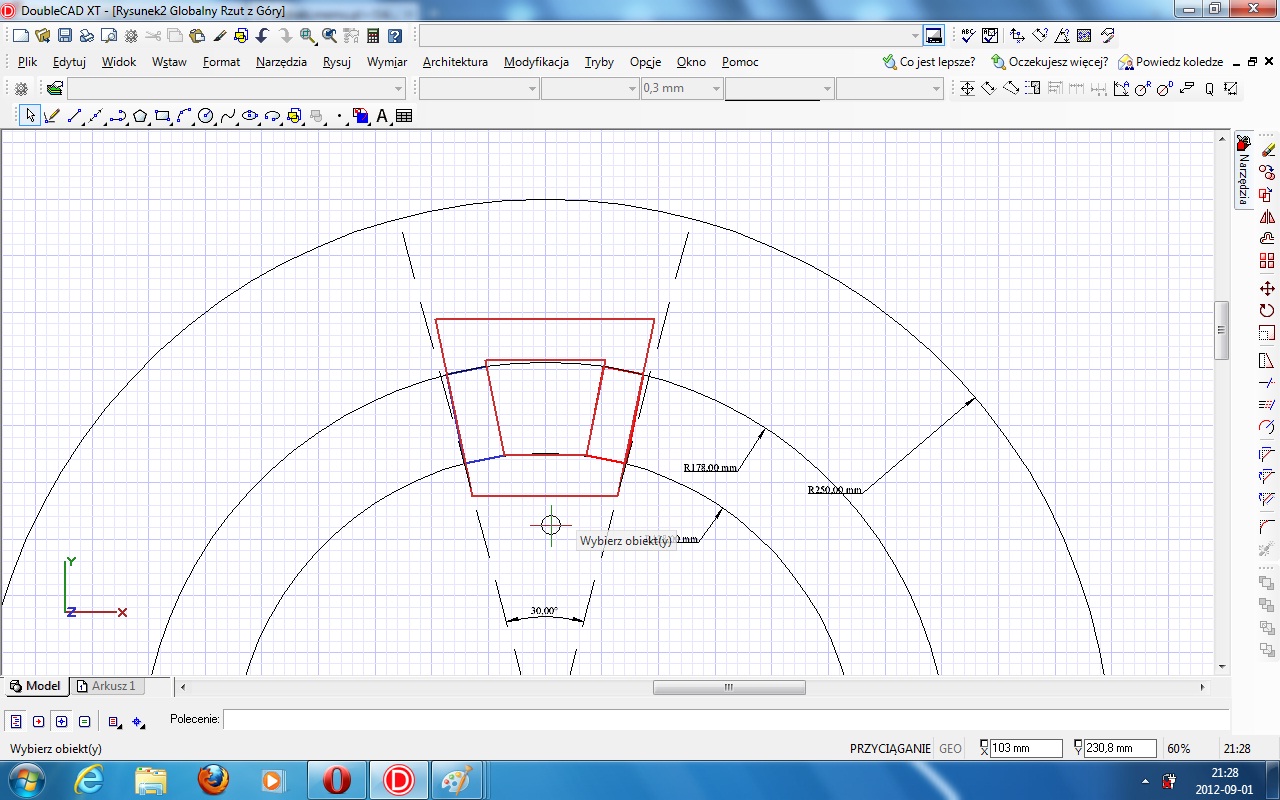The width and height of the screenshot is (1280, 800).
Task: Click the 'Co jest lepsze?' link
Action: (x=929, y=62)
